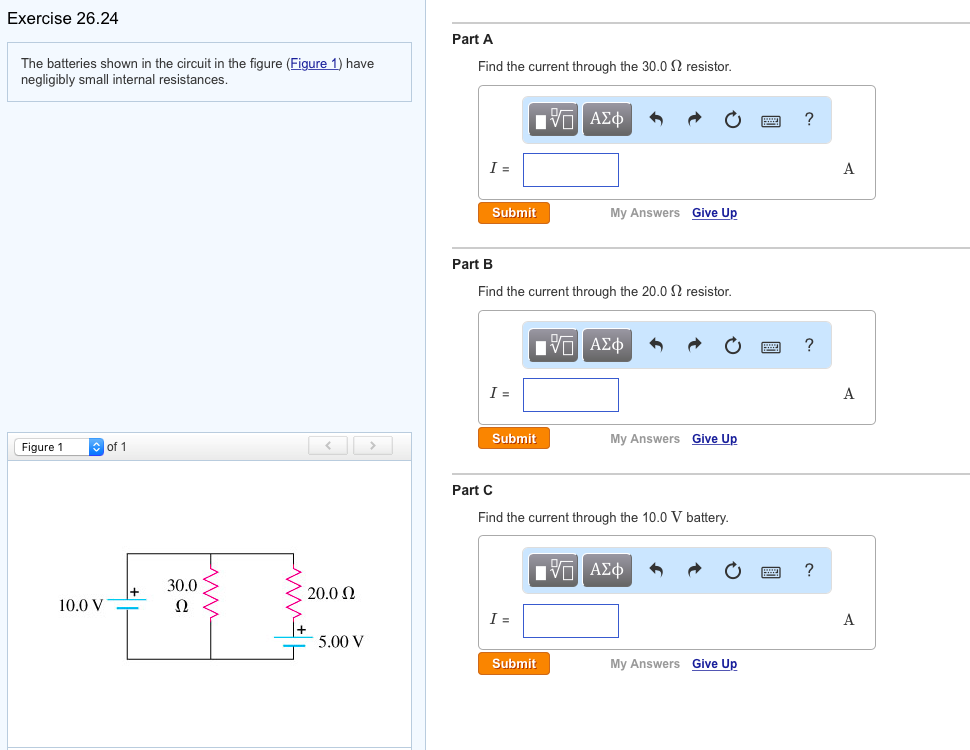Open equation editor help in Part C
The image size is (970, 750).
pos(809,570)
